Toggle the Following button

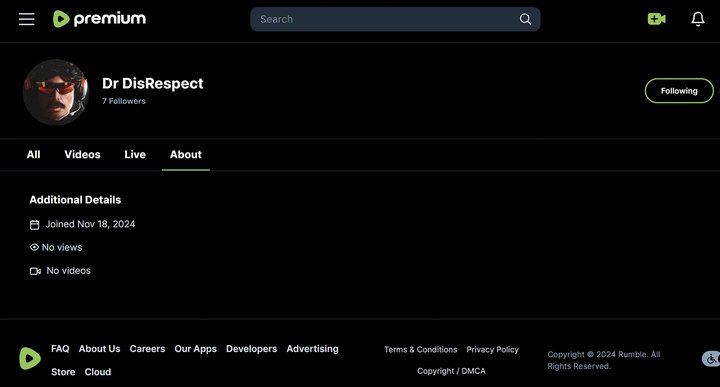coord(679,91)
